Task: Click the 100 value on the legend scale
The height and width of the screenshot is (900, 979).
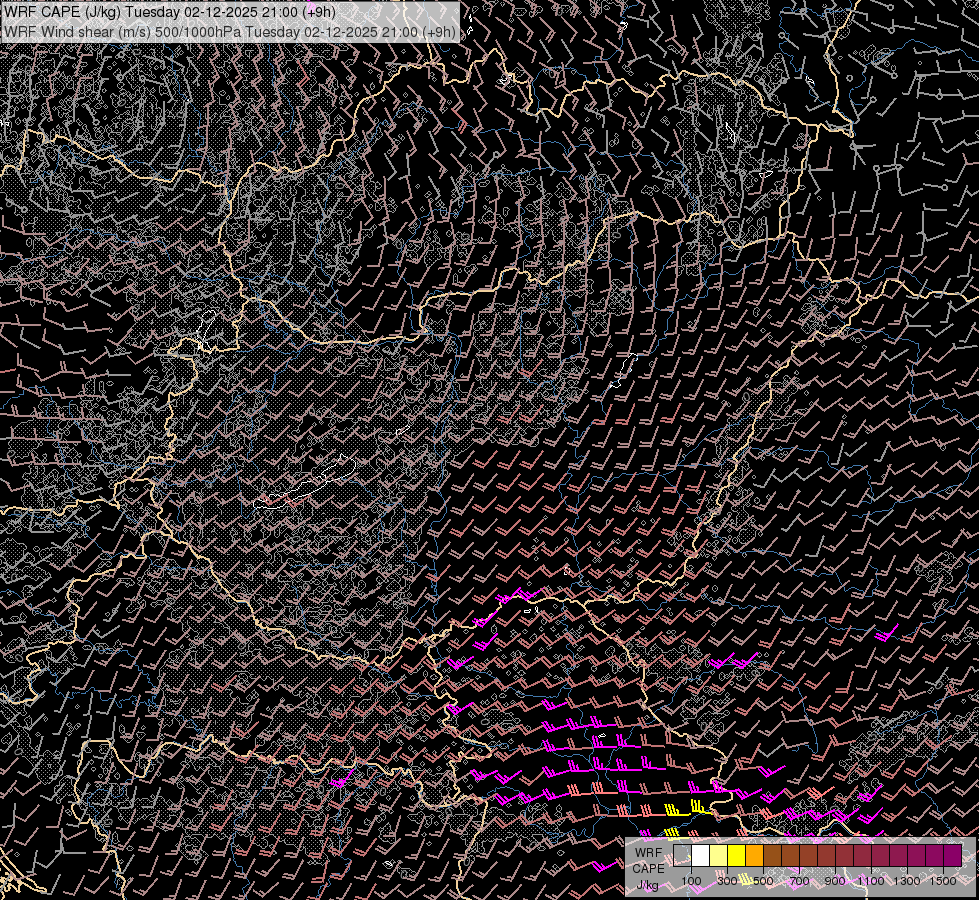Action: (x=691, y=881)
